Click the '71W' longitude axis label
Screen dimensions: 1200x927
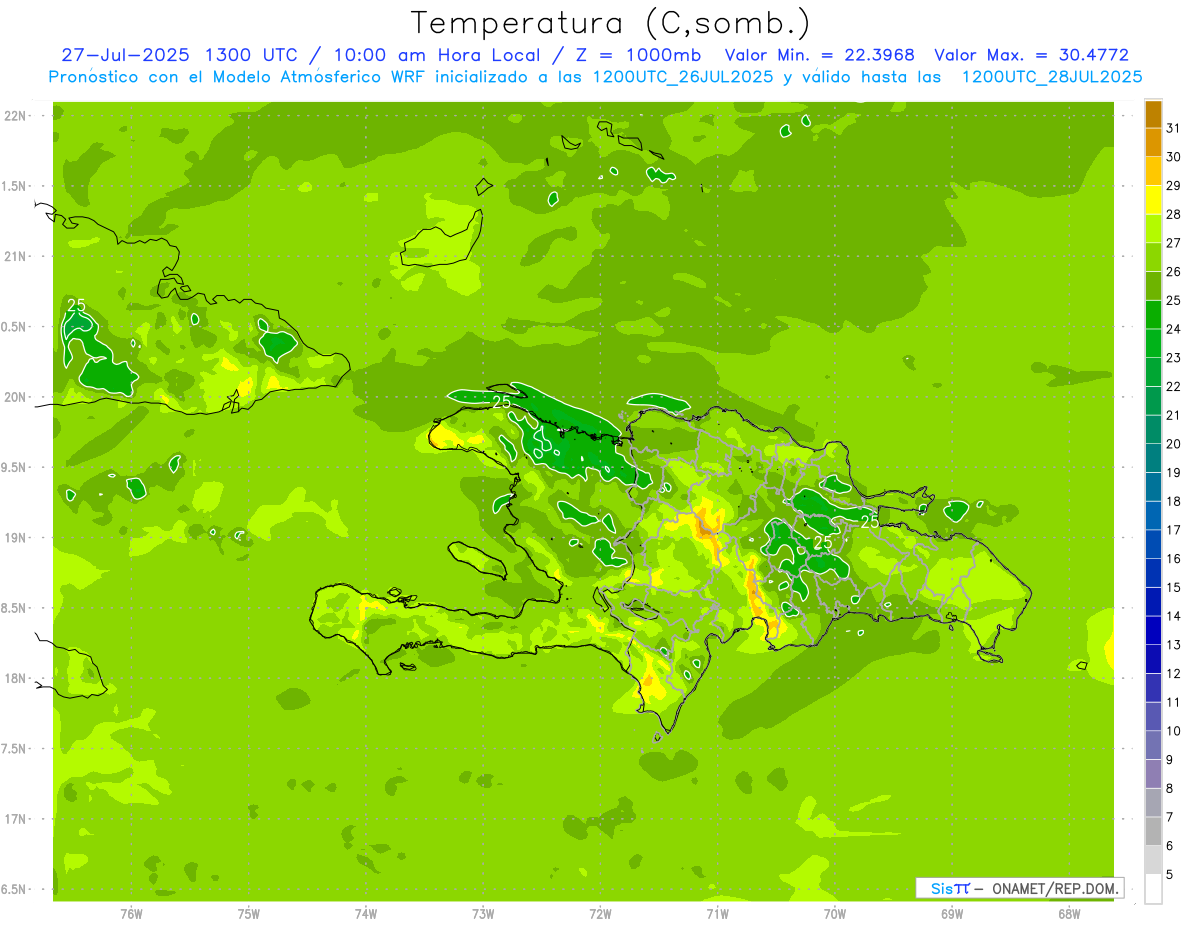pos(717,914)
